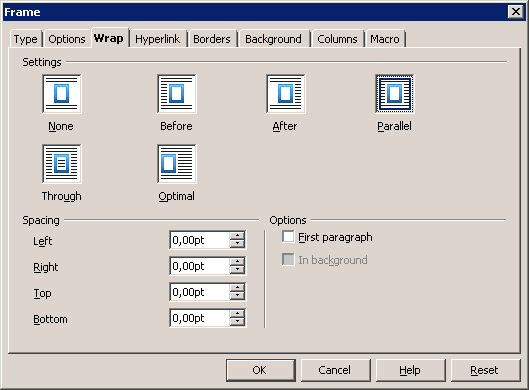
Task: Click the greyed In background checkbox
Action: pyautogui.click(x=288, y=259)
